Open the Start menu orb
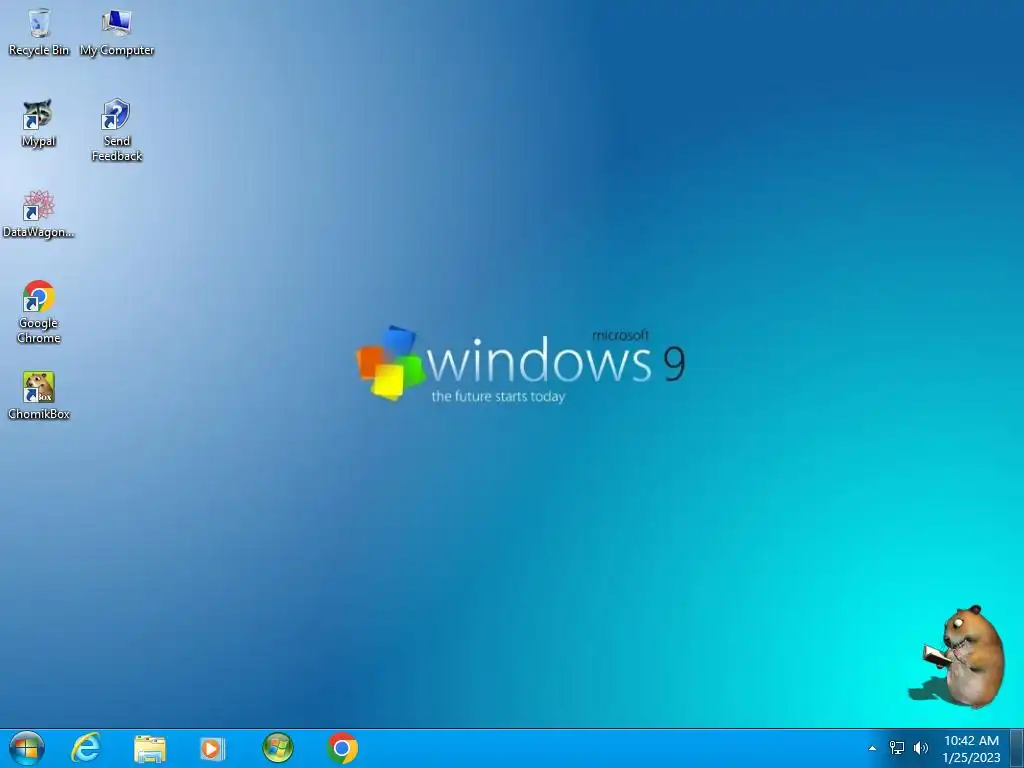Viewport: 1024px width, 768px height. click(x=27, y=748)
